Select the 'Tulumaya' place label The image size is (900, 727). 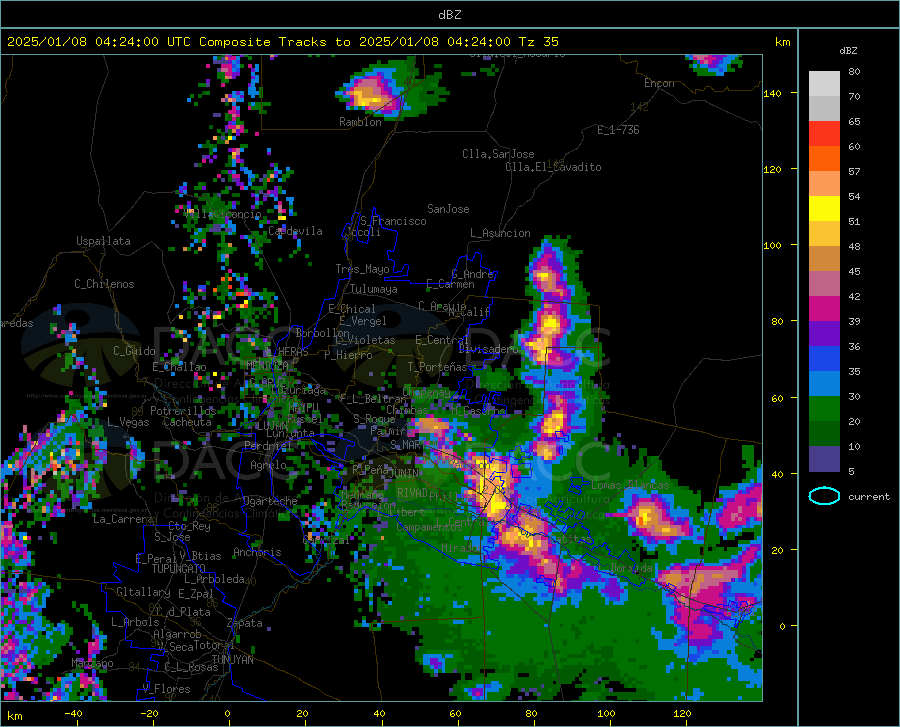tap(373, 289)
